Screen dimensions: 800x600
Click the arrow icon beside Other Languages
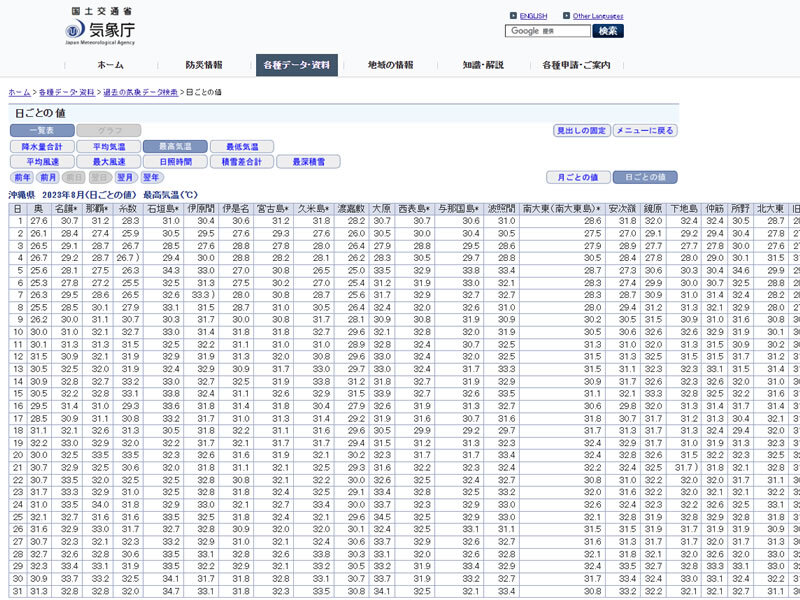566,16
